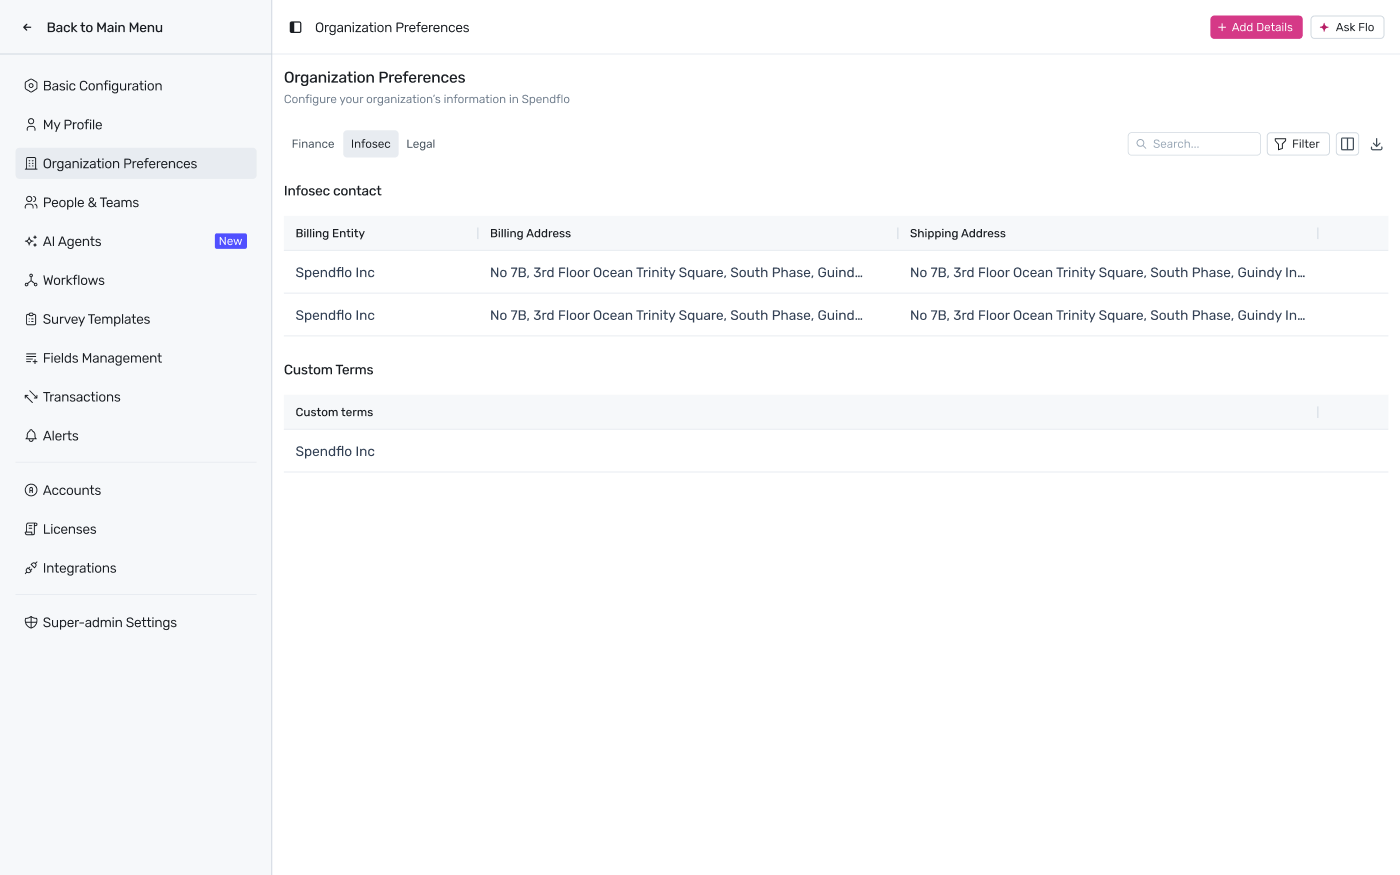This screenshot has height=875, width=1400.
Task: Switch to the Legal tab
Action: [x=421, y=144]
